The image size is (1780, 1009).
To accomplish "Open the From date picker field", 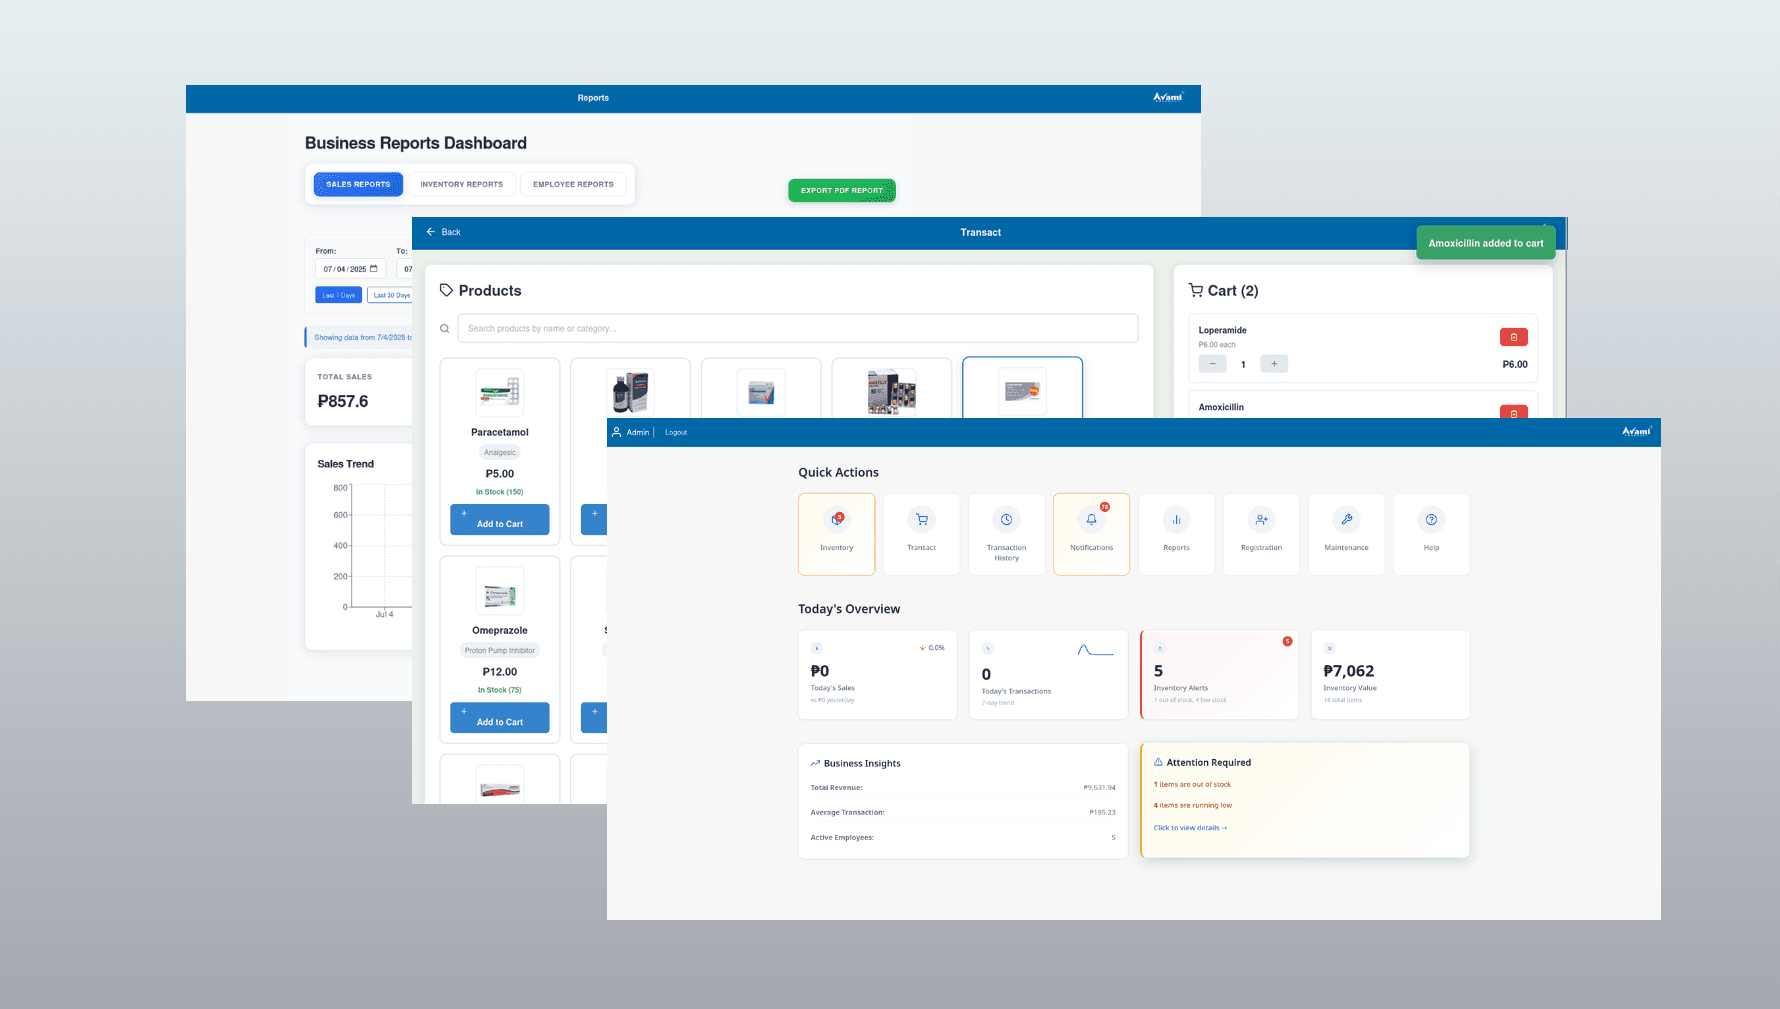I will tap(349, 269).
